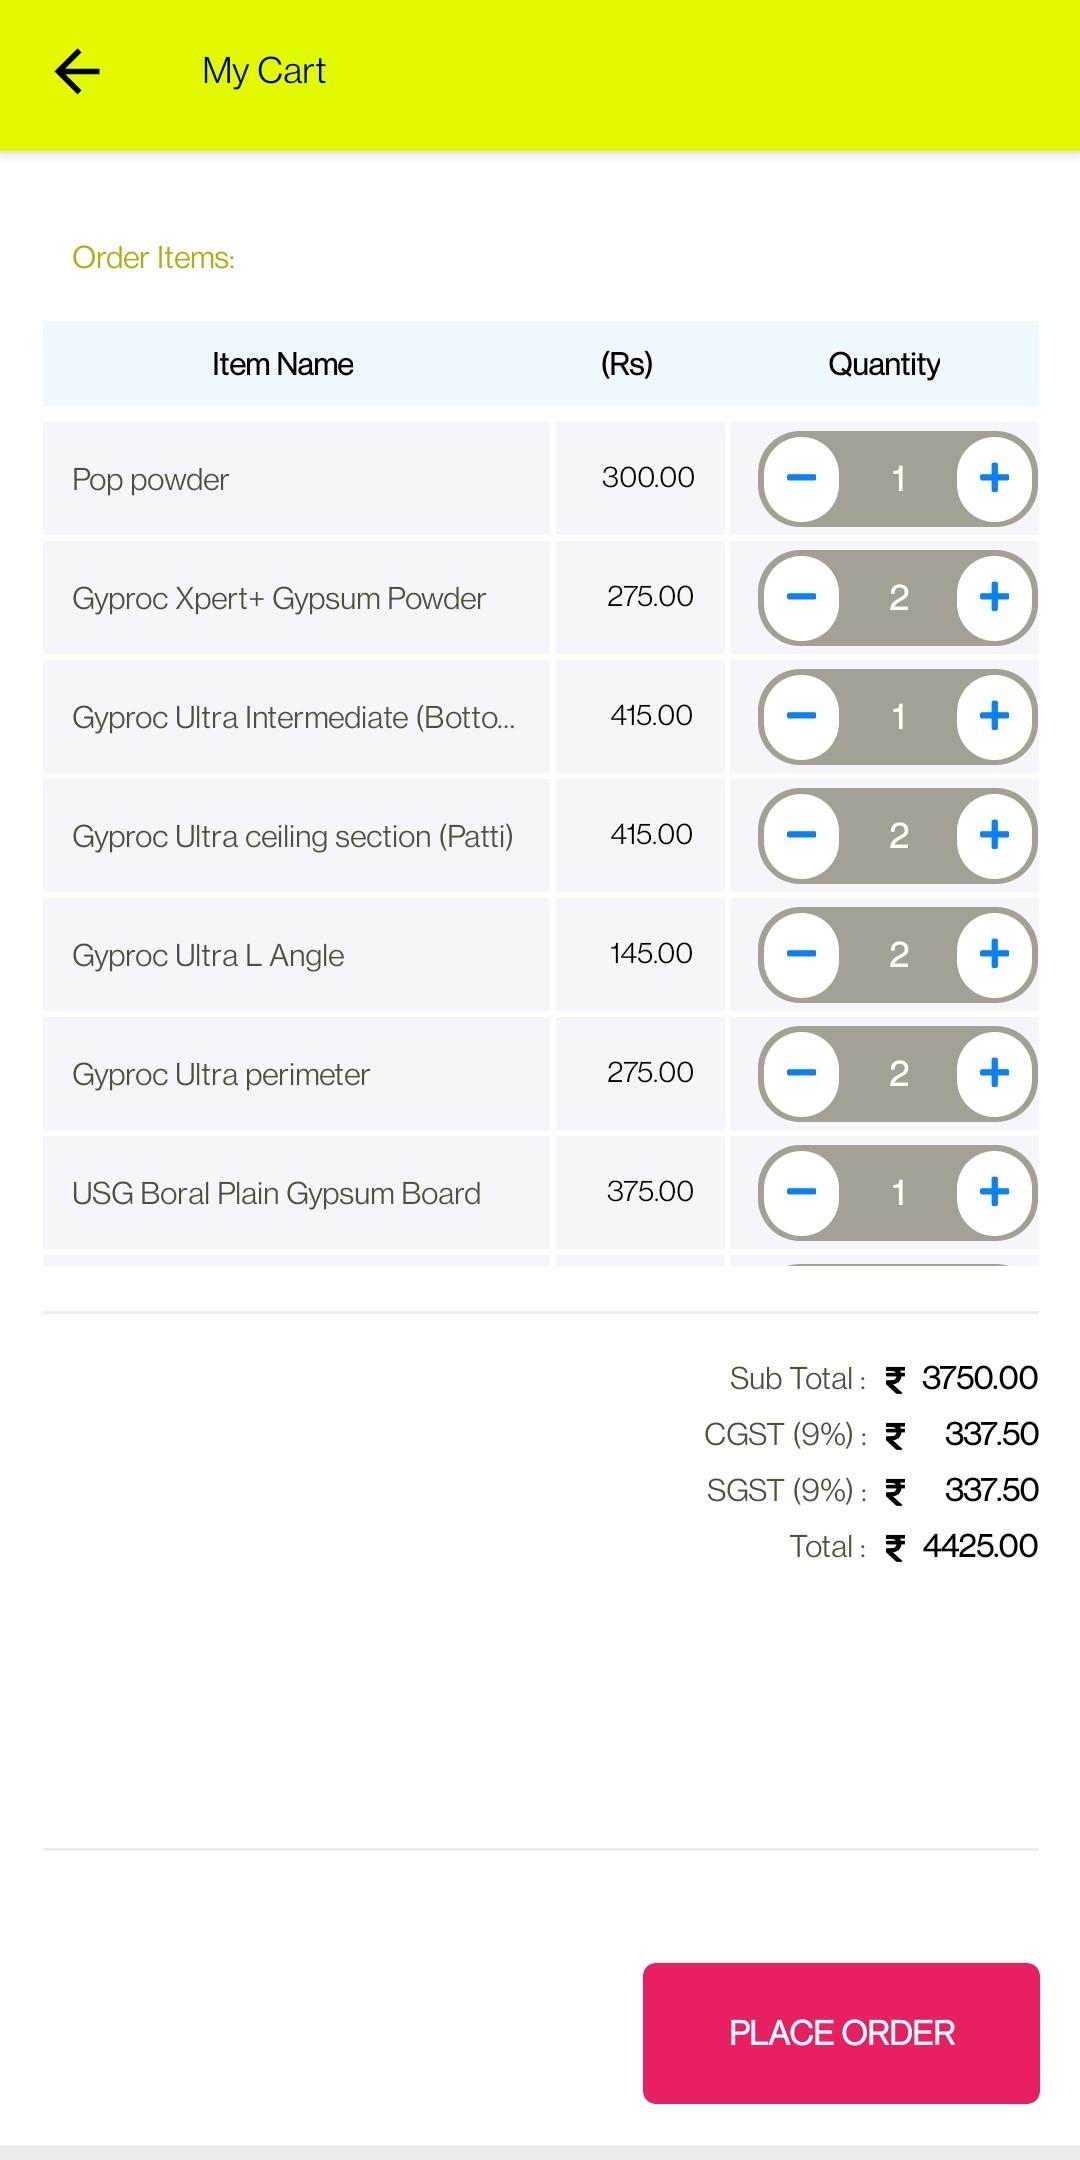Increase Gyproc Ultra Intermediate quantity
The width and height of the screenshot is (1080, 2160).
(x=994, y=716)
